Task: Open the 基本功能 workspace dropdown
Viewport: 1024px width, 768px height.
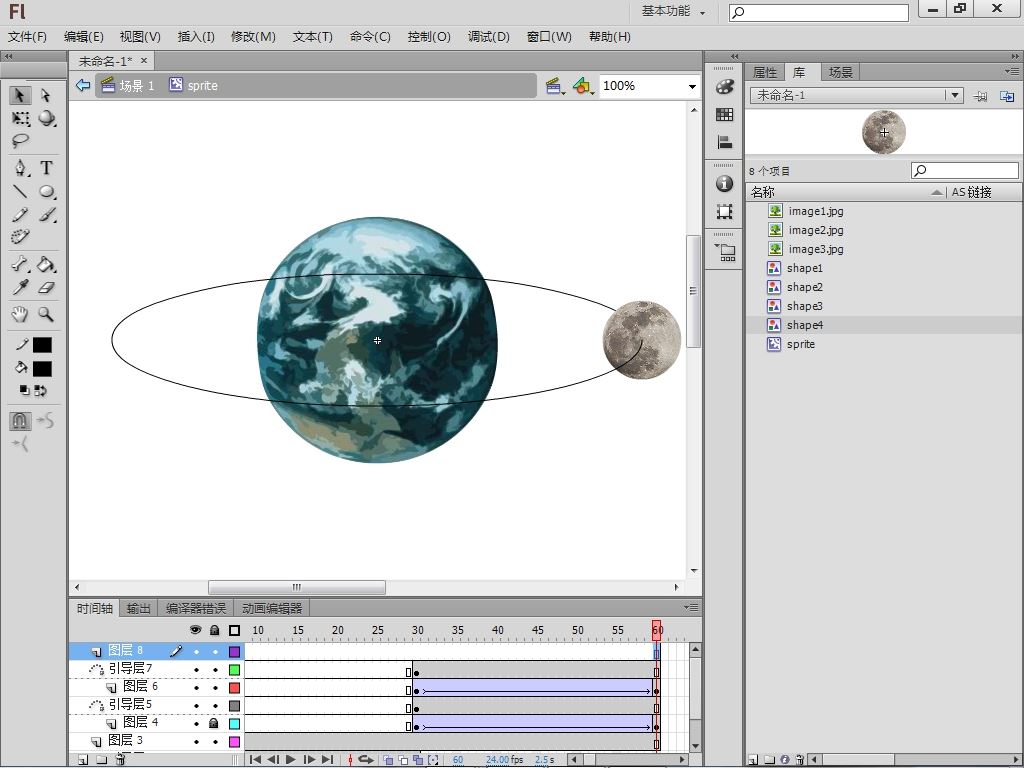Action: (674, 11)
